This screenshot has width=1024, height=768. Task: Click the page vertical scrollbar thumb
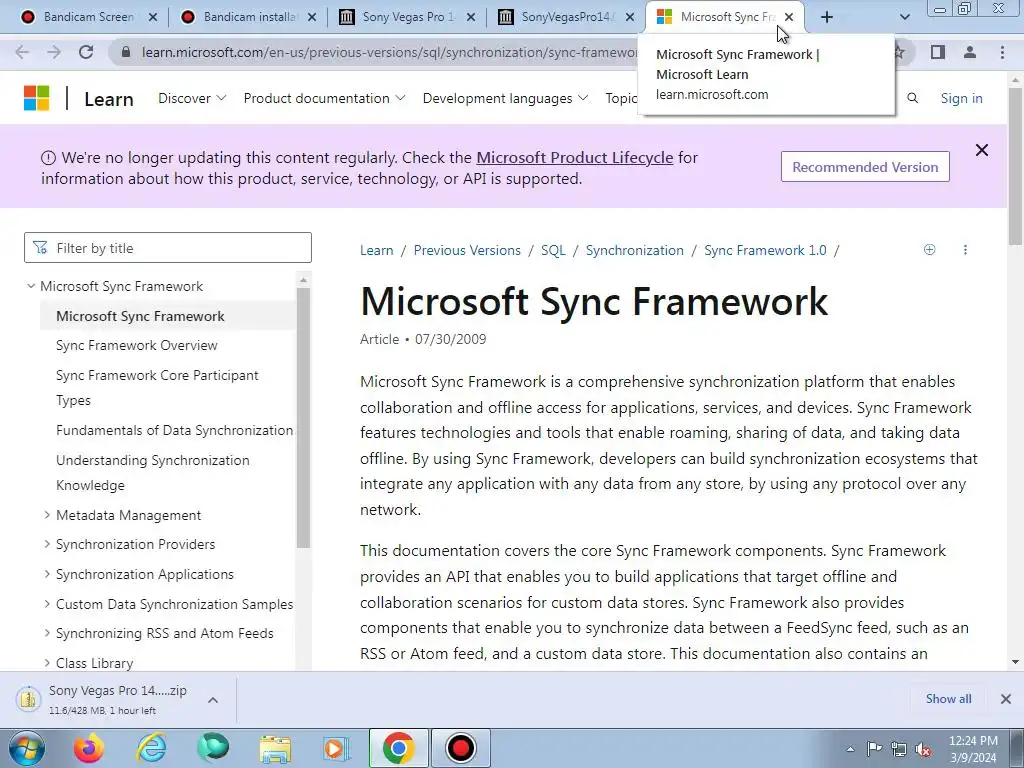[1016, 167]
